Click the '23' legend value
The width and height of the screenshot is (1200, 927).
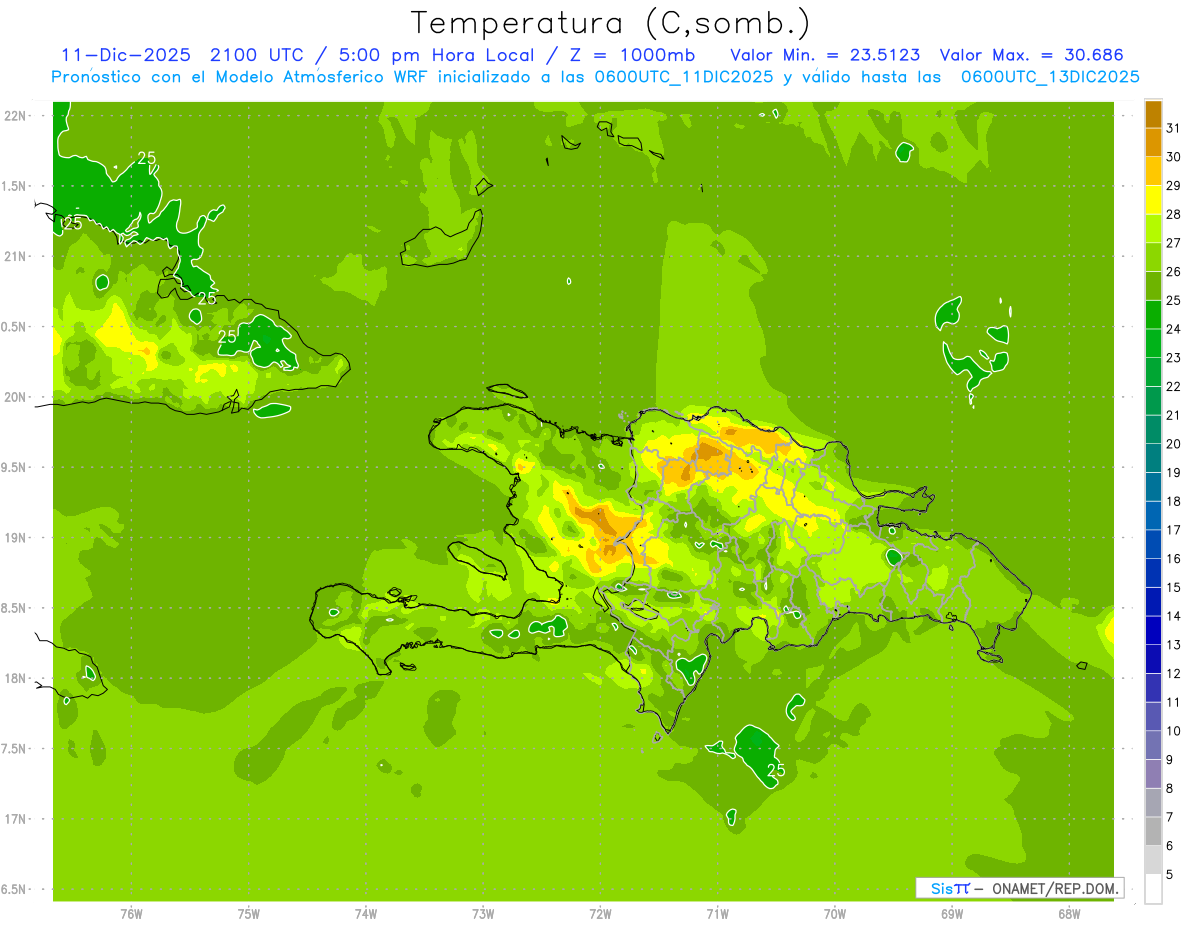click(1174, 358)
